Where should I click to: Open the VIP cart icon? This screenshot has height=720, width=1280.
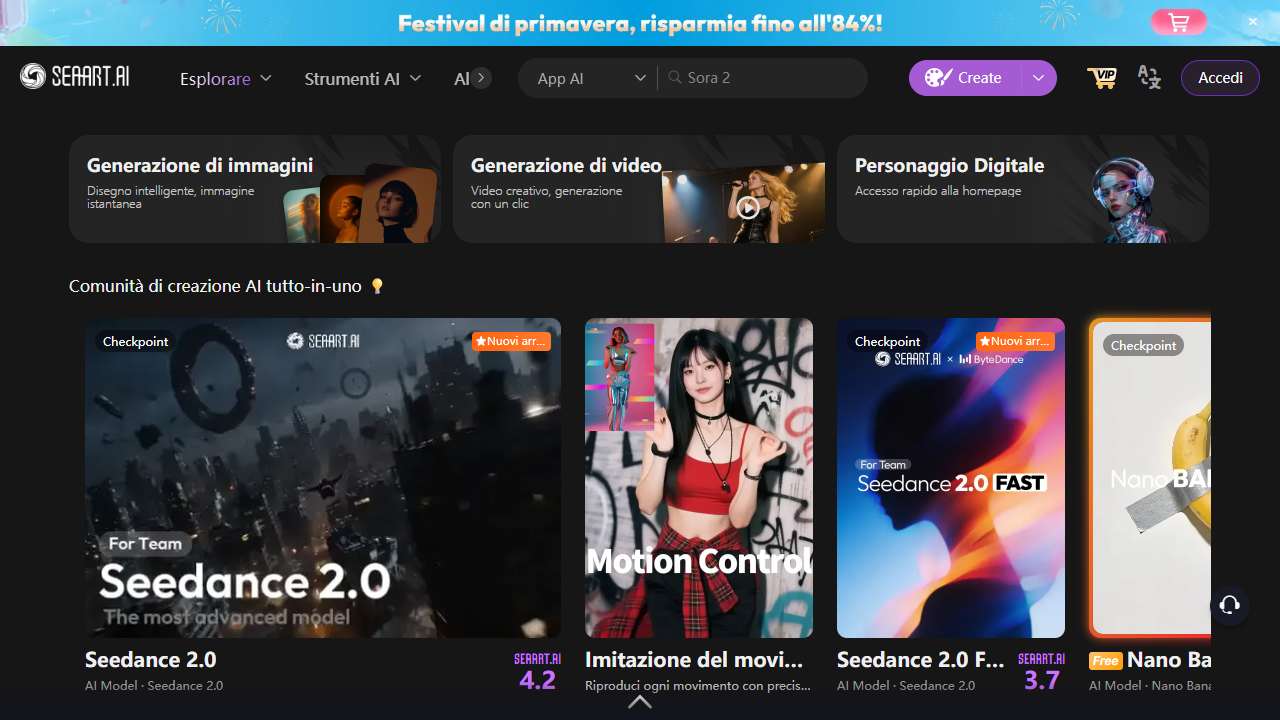tap(1102, 78)
